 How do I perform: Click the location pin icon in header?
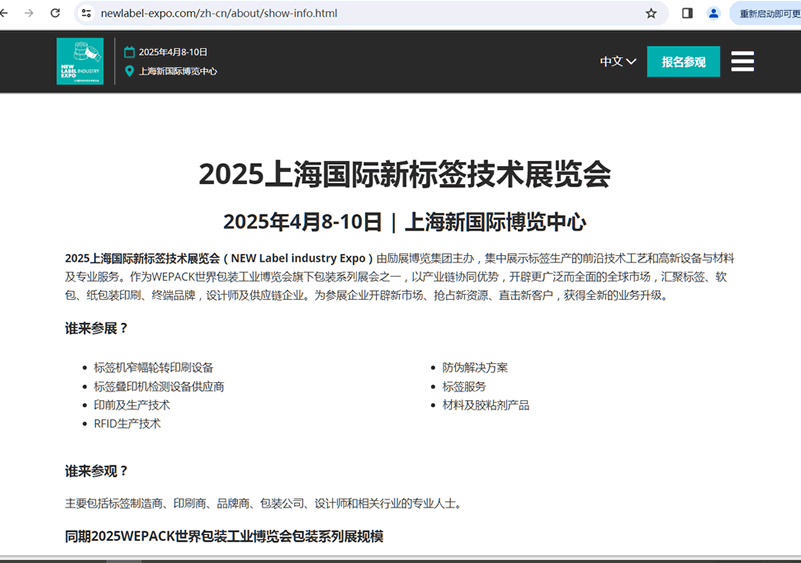tap(129, 71)
